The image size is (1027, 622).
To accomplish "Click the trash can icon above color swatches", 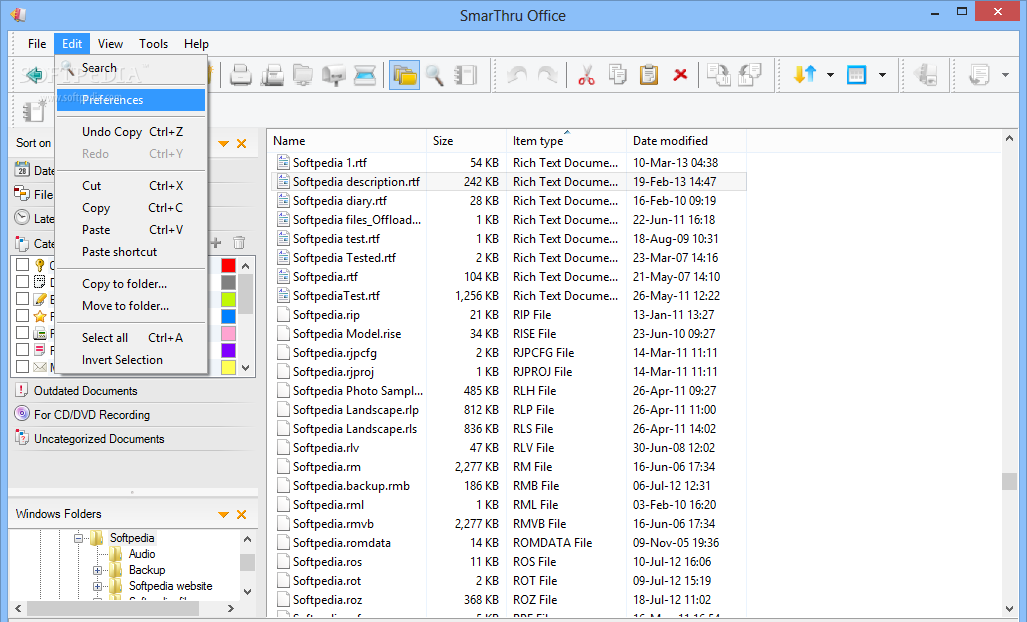I will (239, 243).
